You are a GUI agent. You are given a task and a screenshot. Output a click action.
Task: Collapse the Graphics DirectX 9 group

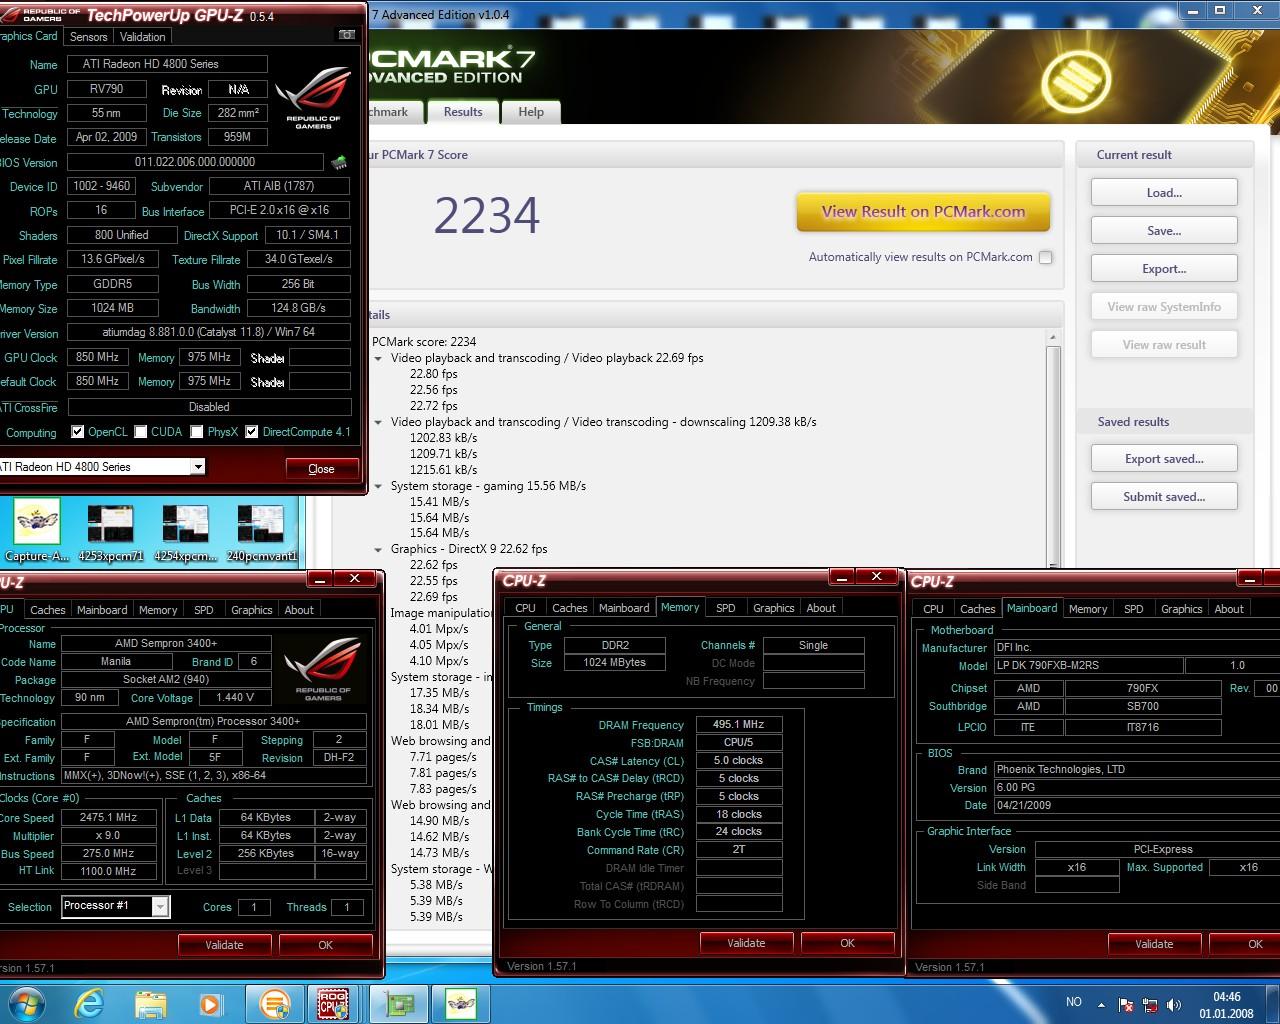(x=378, y=549)
